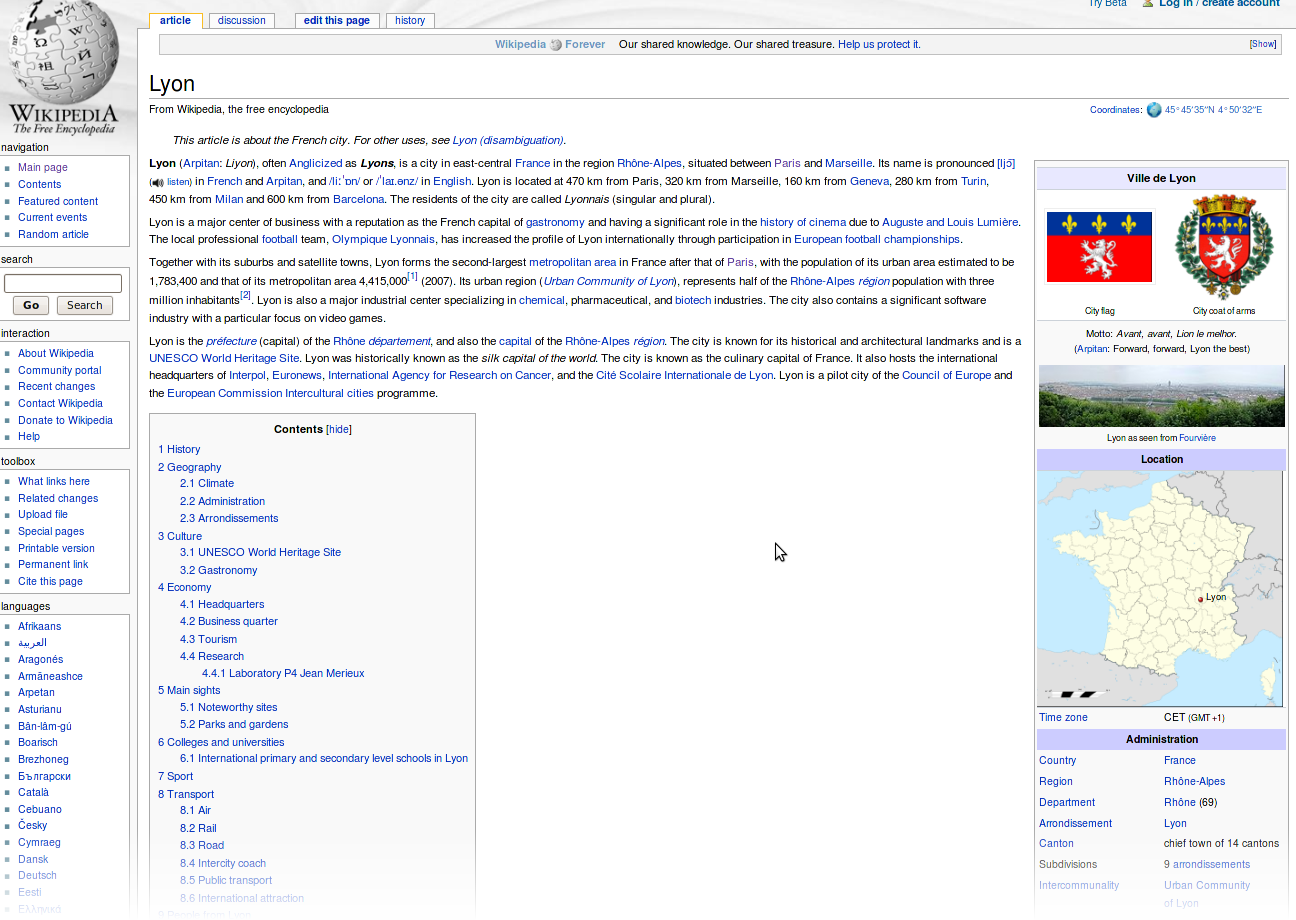This screenshot has width=1296, height=920.
Task: Open the City flag image
Action: (1099, 247)
